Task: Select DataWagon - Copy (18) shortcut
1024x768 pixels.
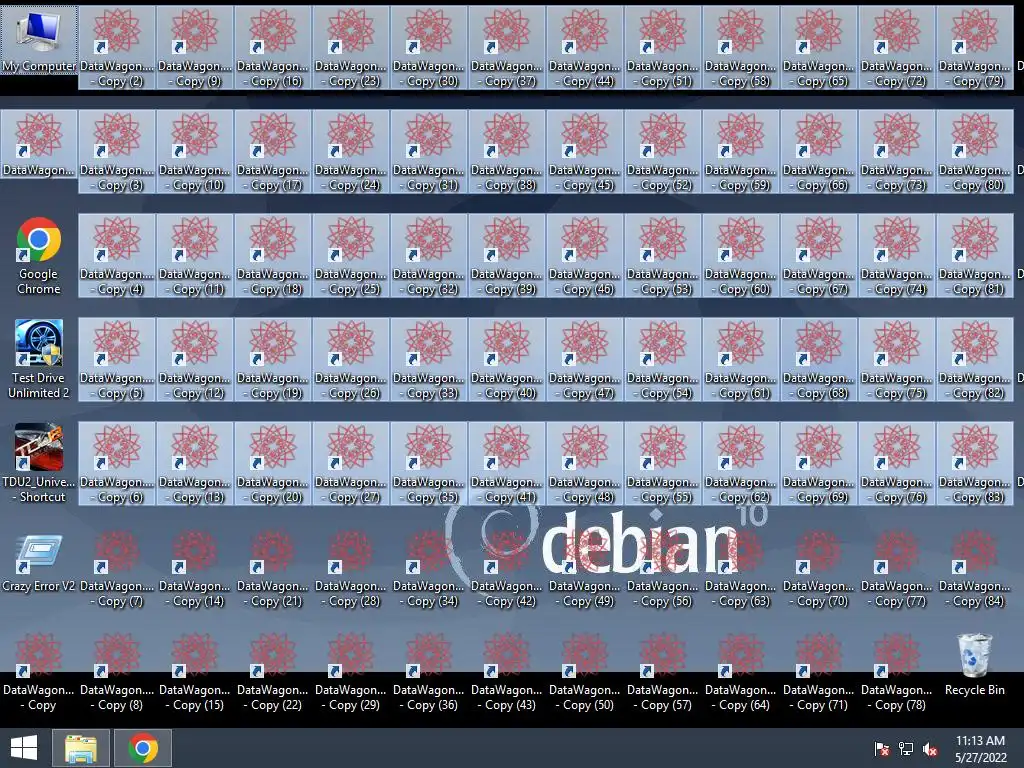Action: pos(273,256)
